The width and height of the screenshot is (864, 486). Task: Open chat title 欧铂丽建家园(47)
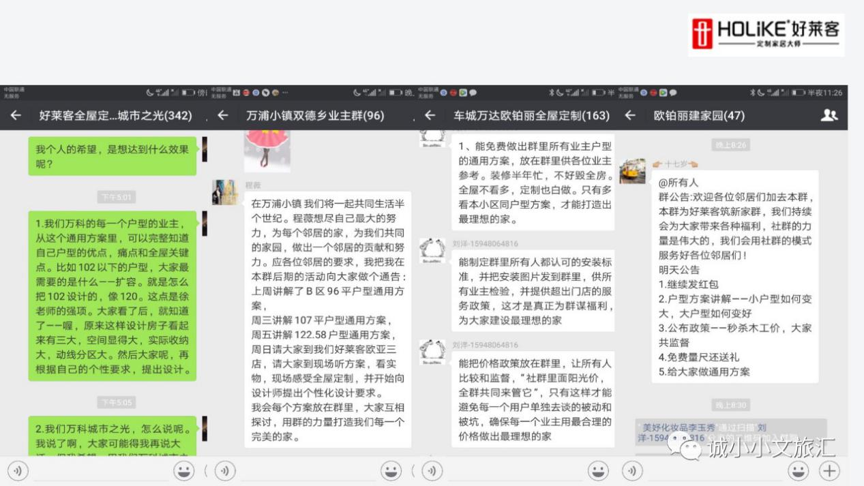pos(699,116)
